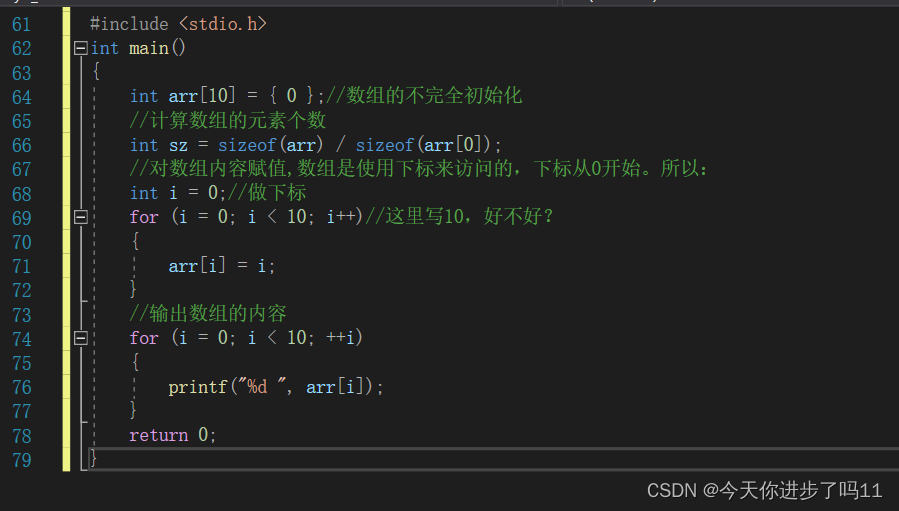The image size is (899, 511).
Task: Click the comment '//计算数组的元素个数'
Action: point(228,120)
